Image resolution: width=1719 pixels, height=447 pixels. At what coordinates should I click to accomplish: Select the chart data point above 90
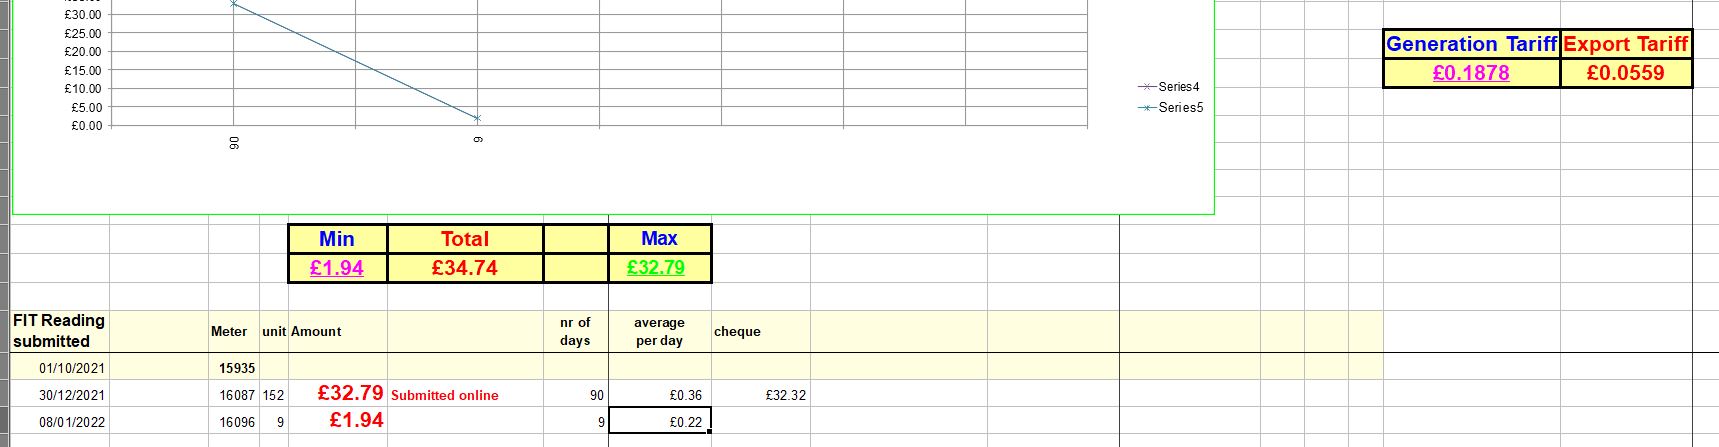tap(234, 4)
